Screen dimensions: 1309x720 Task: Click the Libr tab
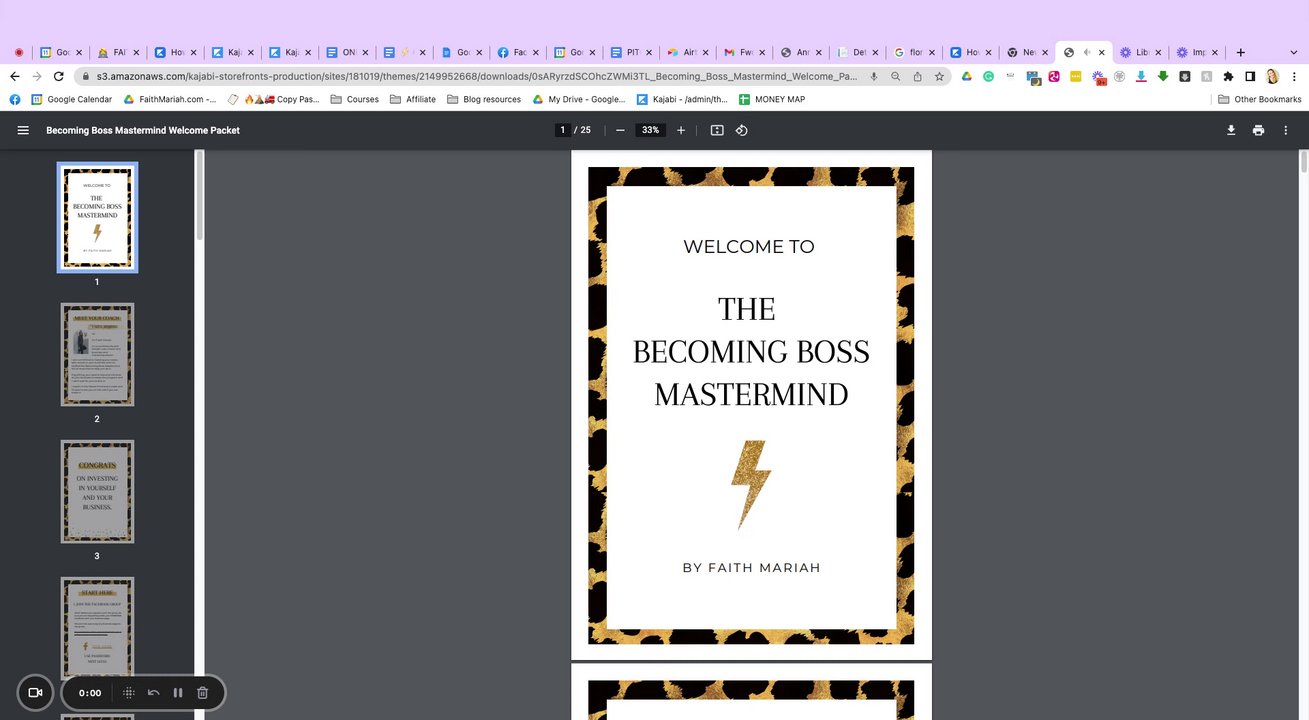(1140, 52)
